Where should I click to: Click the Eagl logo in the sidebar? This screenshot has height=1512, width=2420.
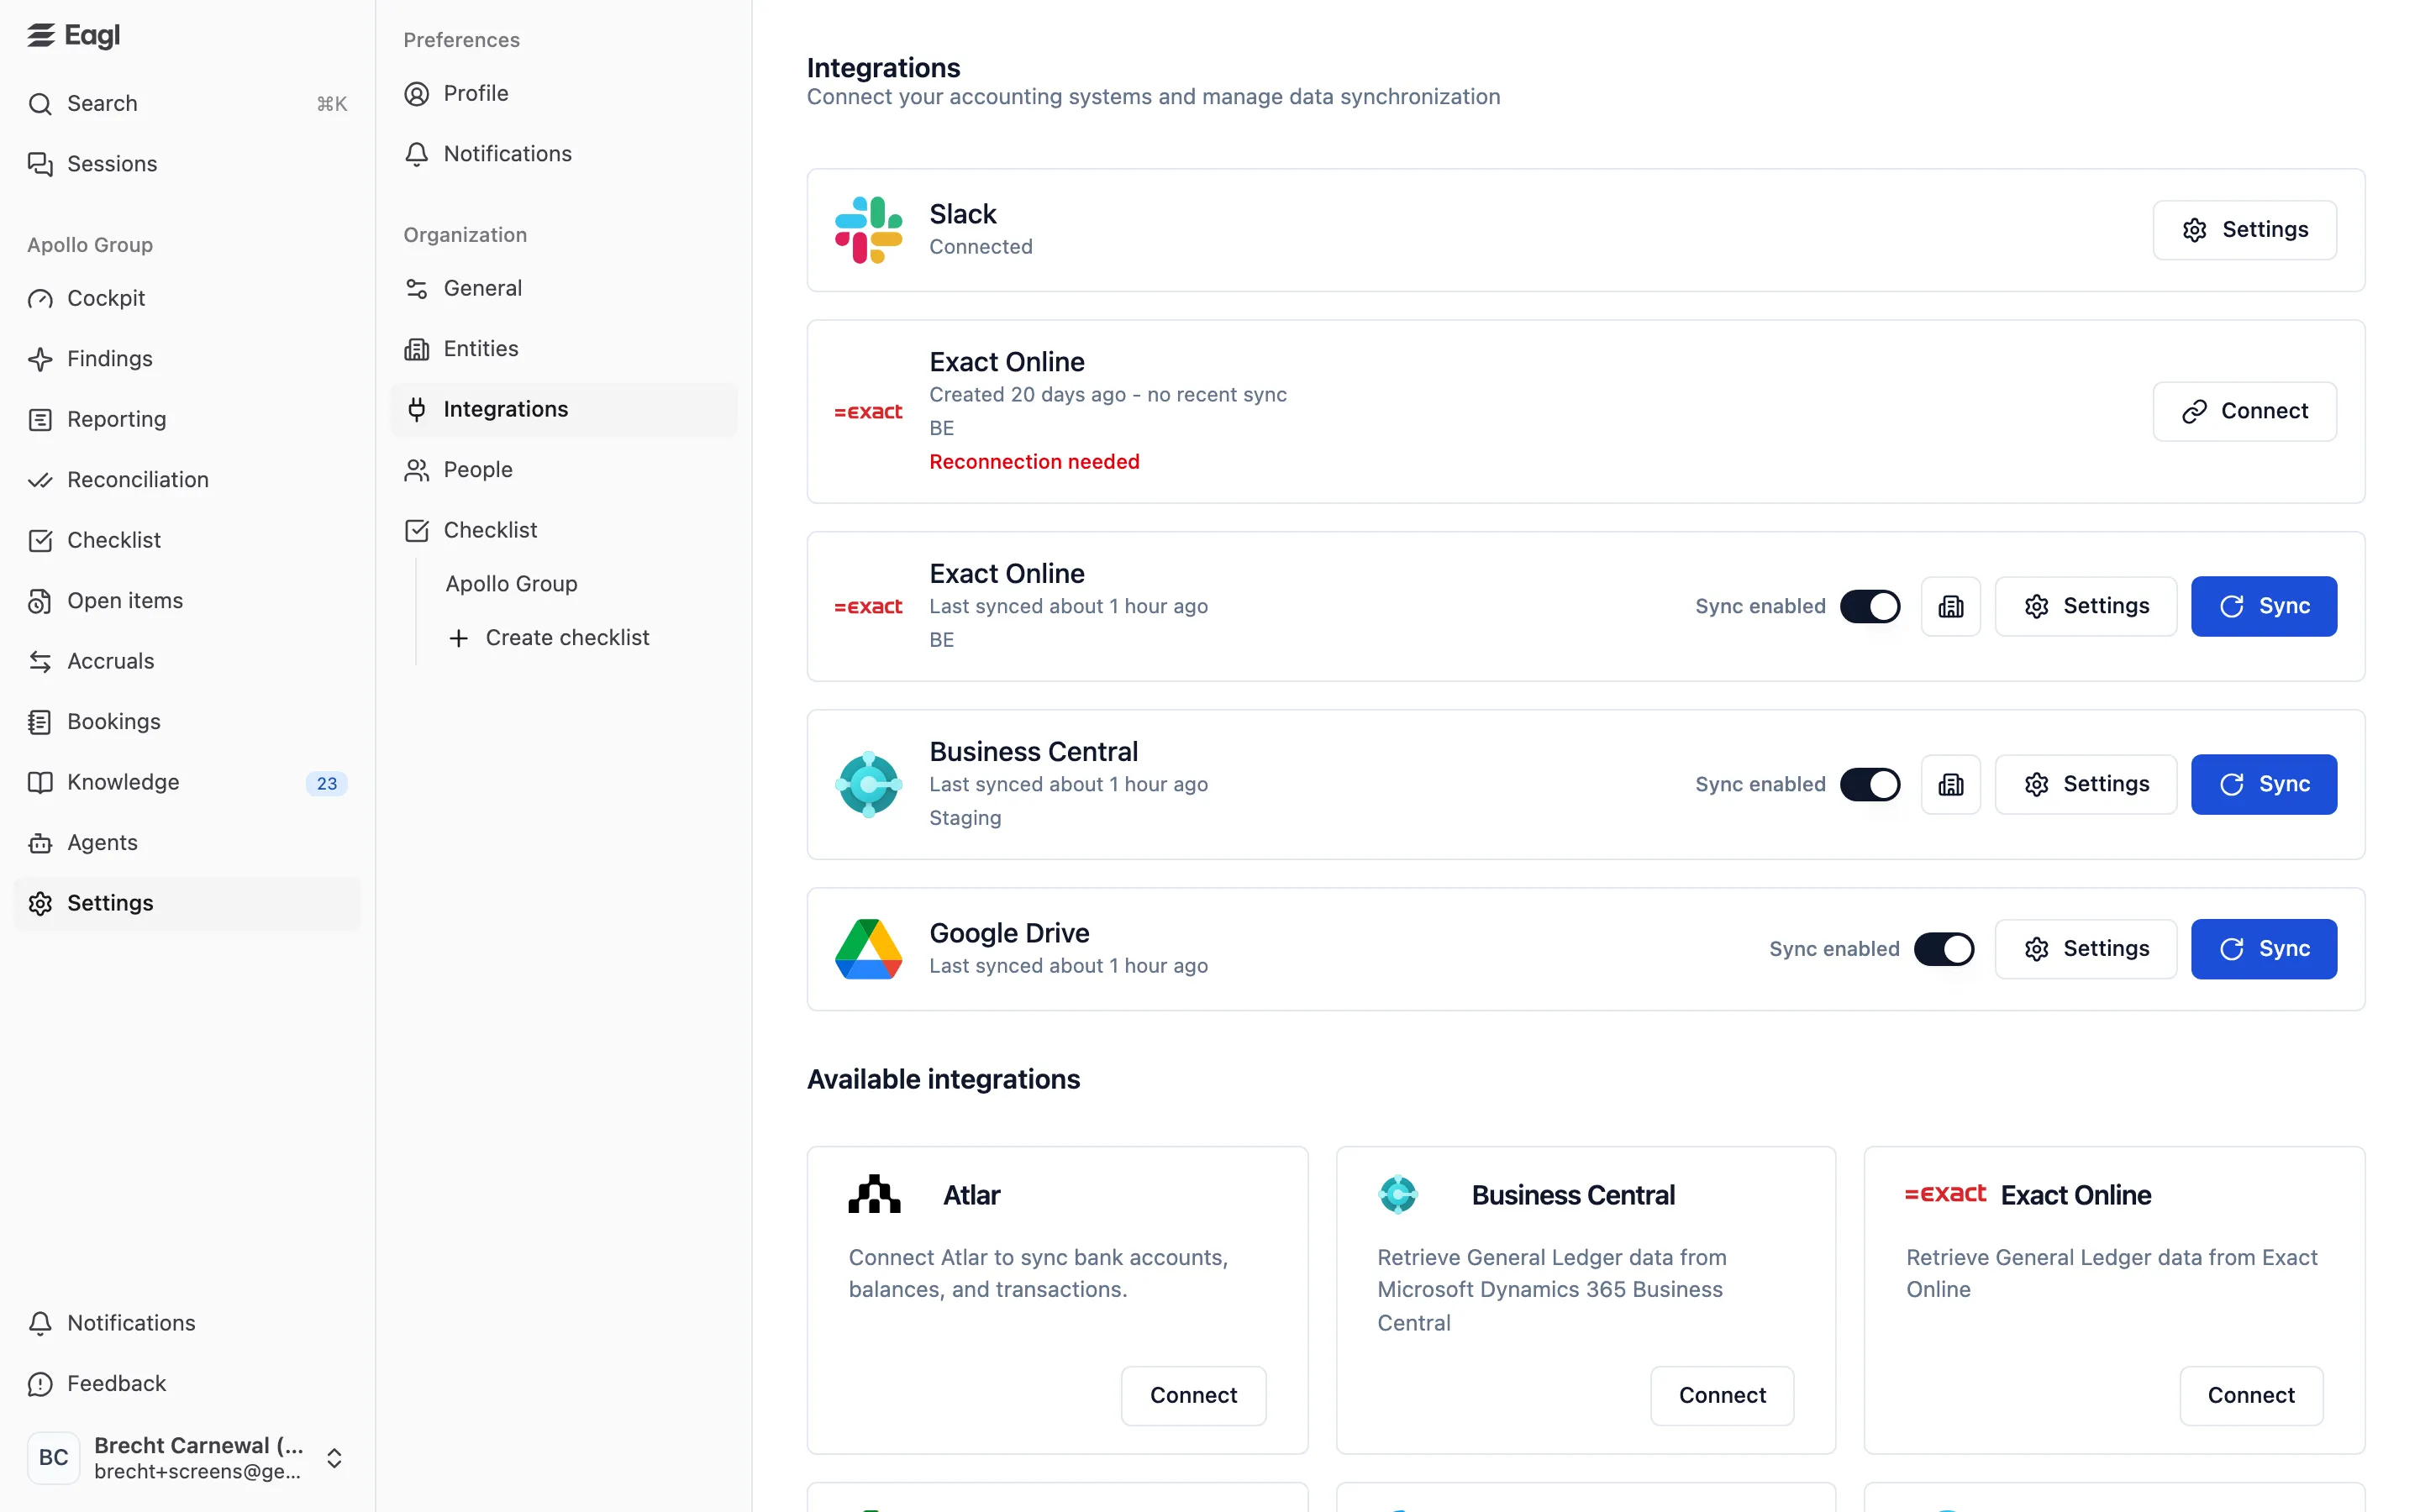73,35
